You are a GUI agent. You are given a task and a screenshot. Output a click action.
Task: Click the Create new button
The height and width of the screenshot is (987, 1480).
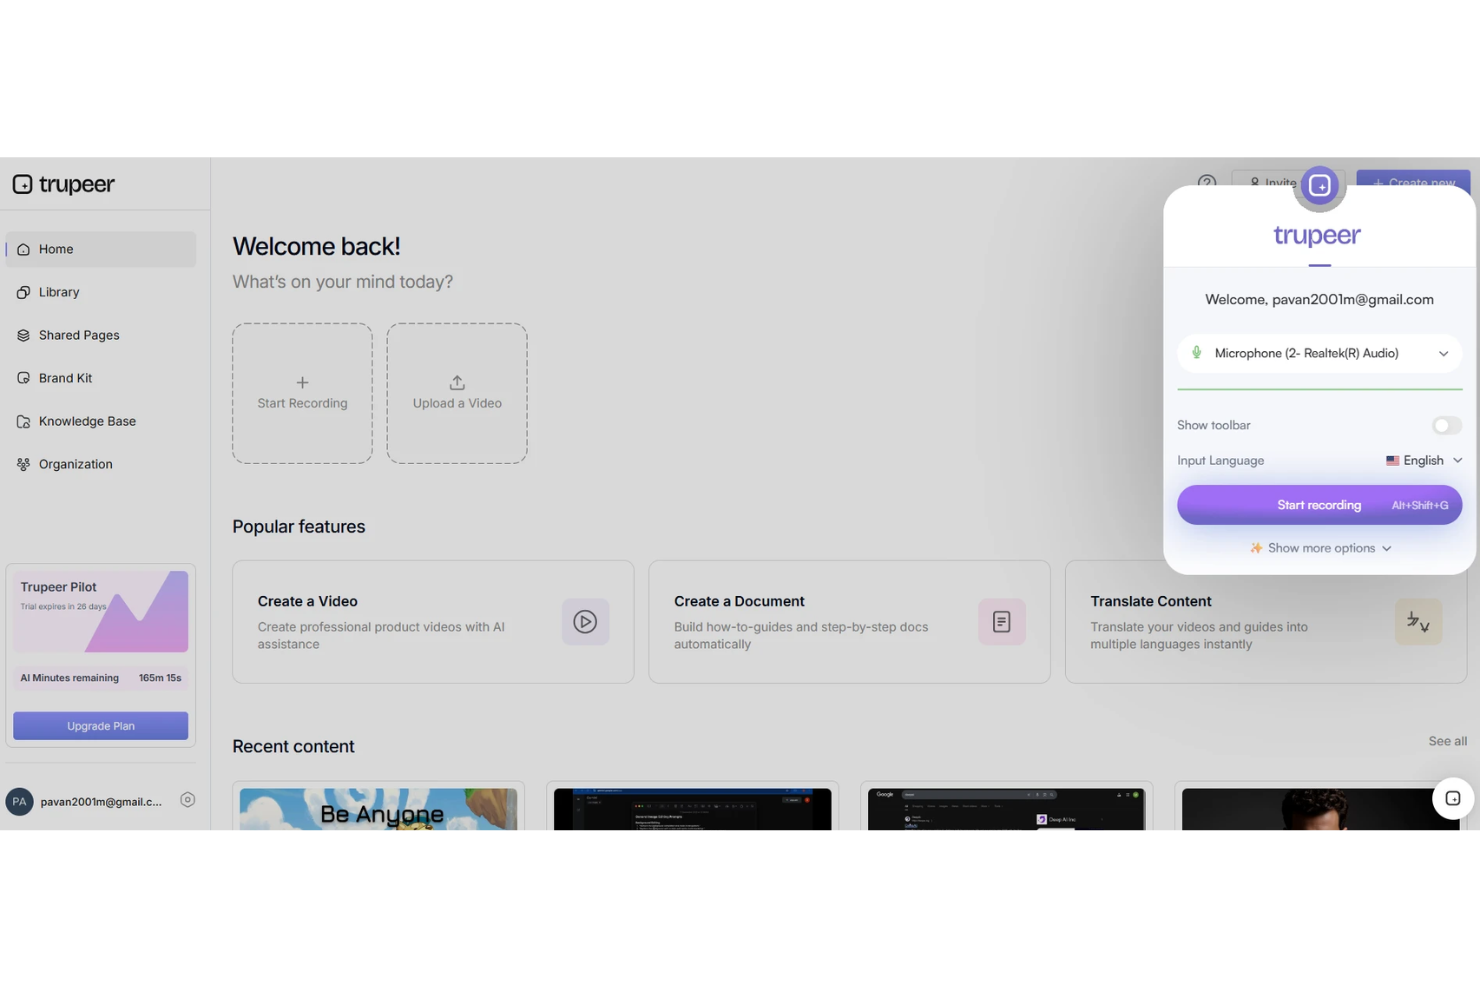point(1414,182)
